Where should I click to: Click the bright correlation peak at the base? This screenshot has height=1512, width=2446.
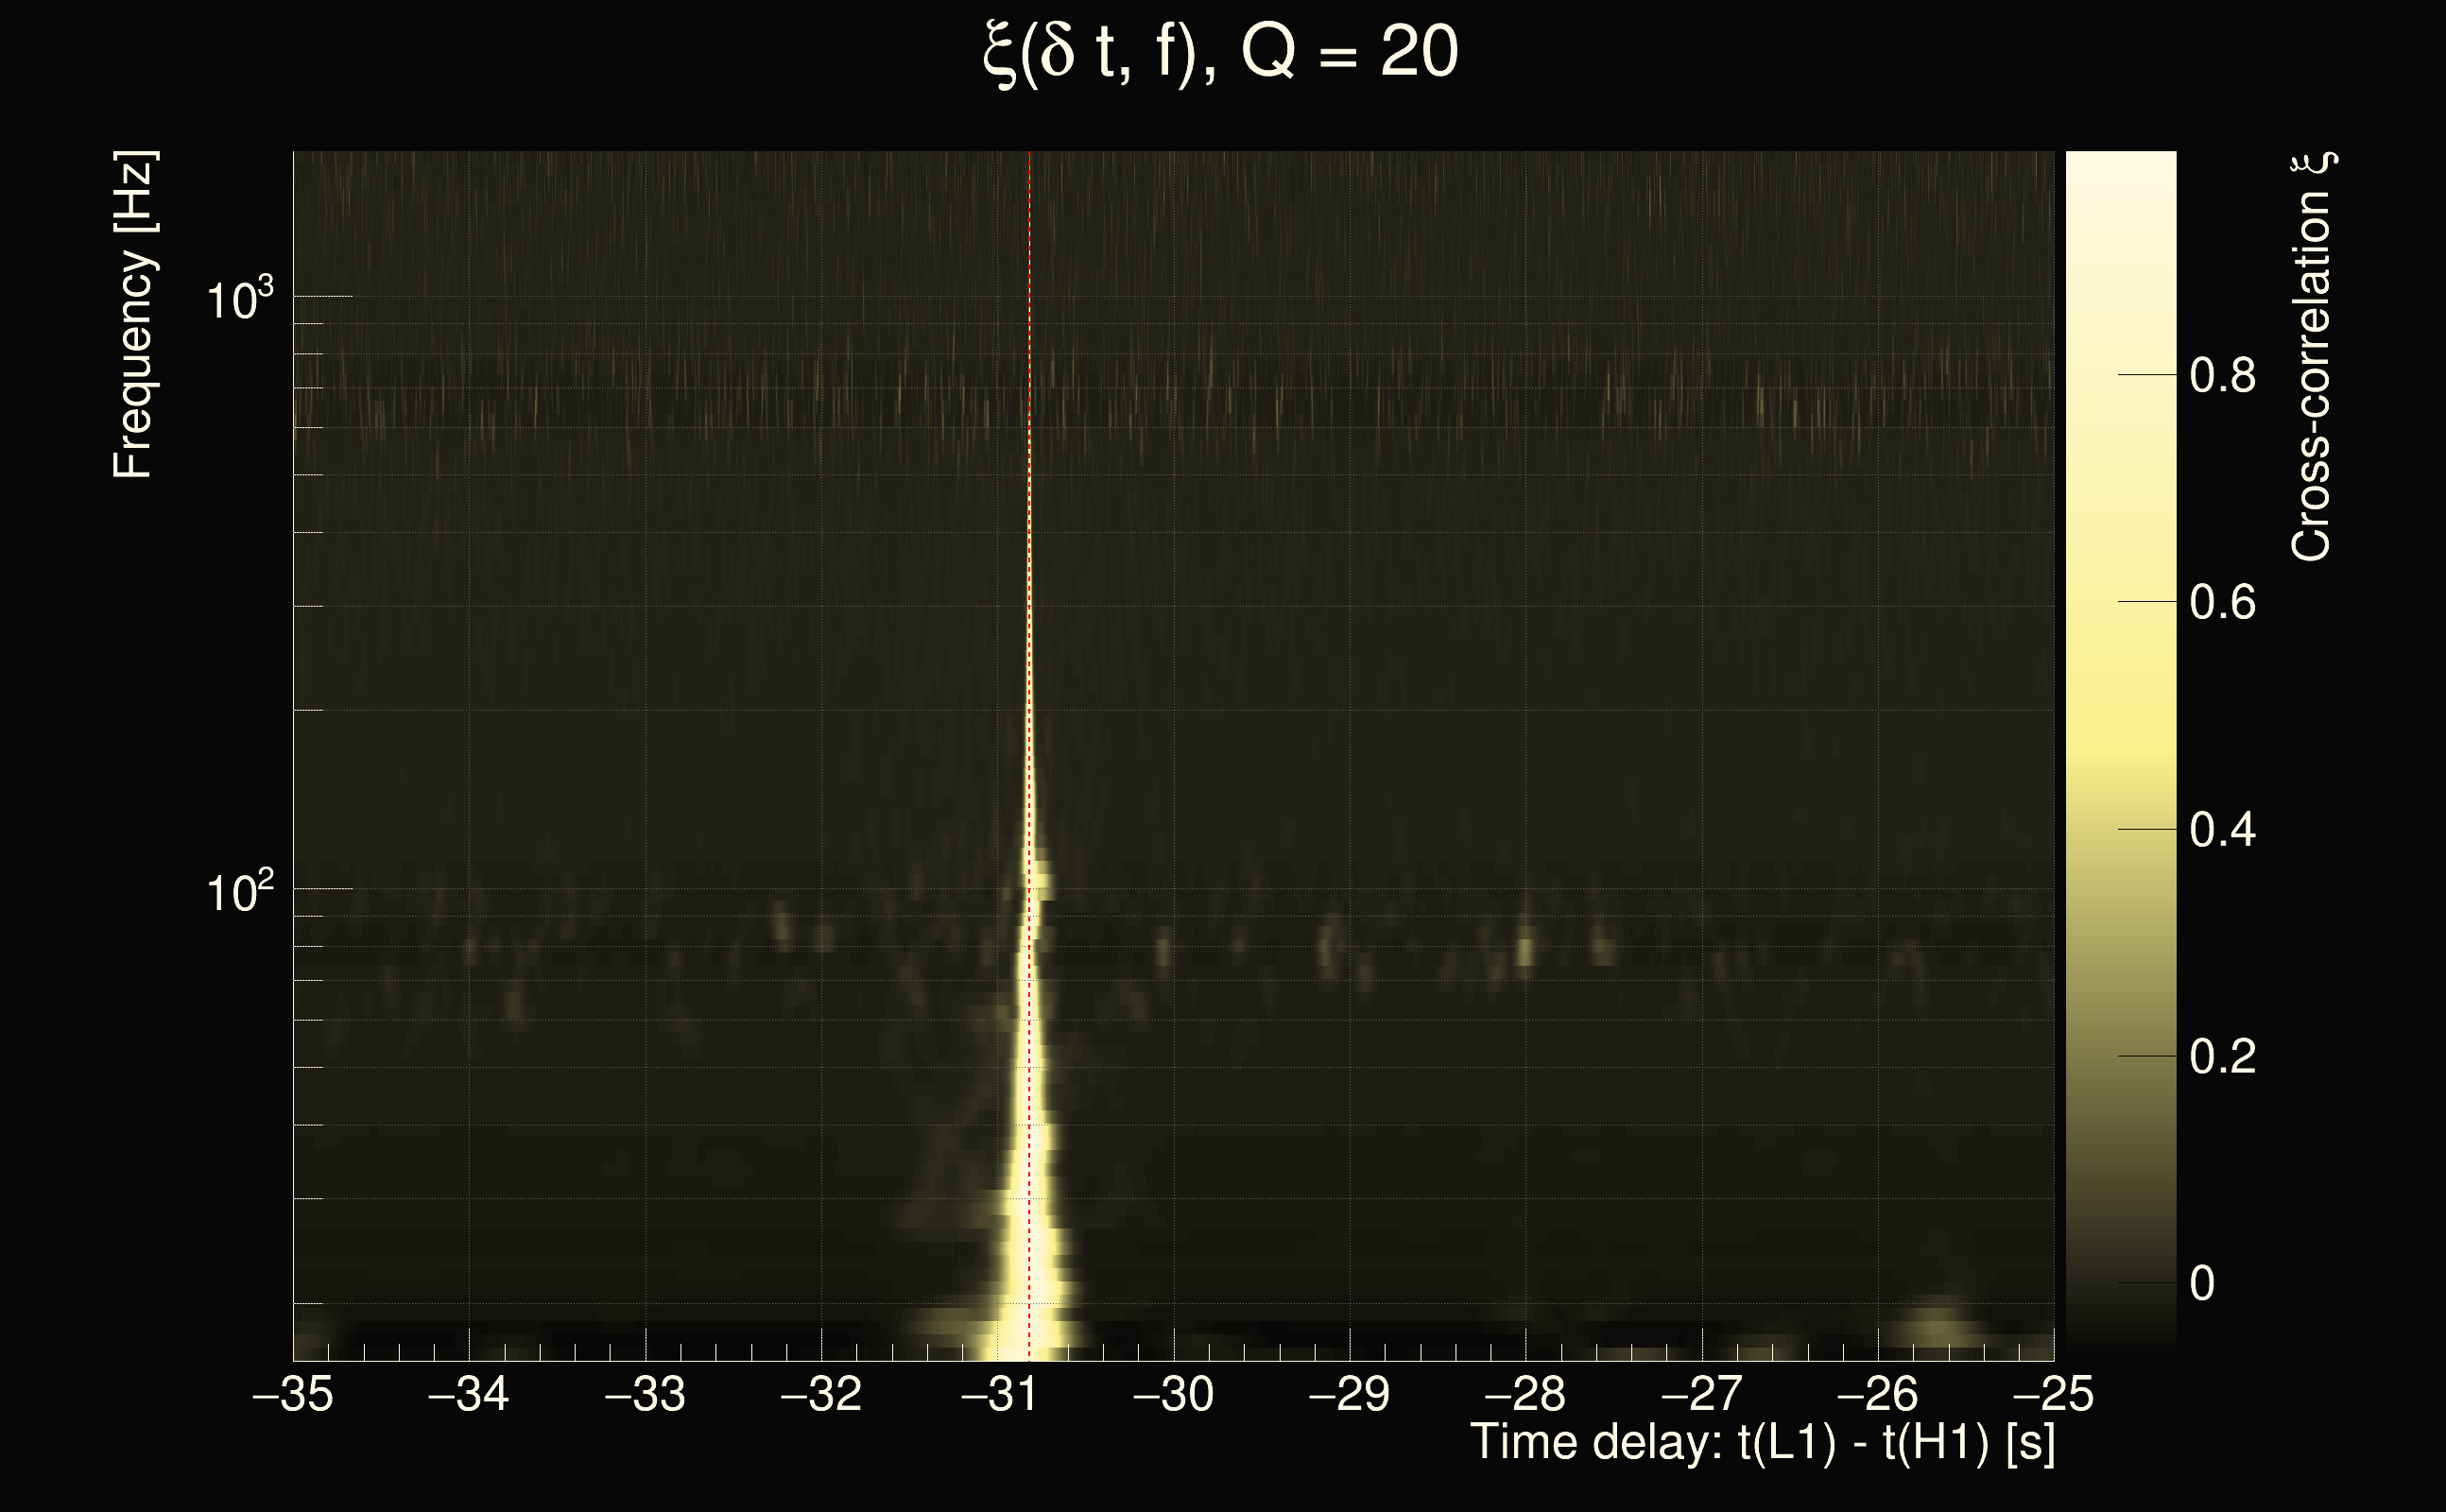click(x=1028, y=1325)
